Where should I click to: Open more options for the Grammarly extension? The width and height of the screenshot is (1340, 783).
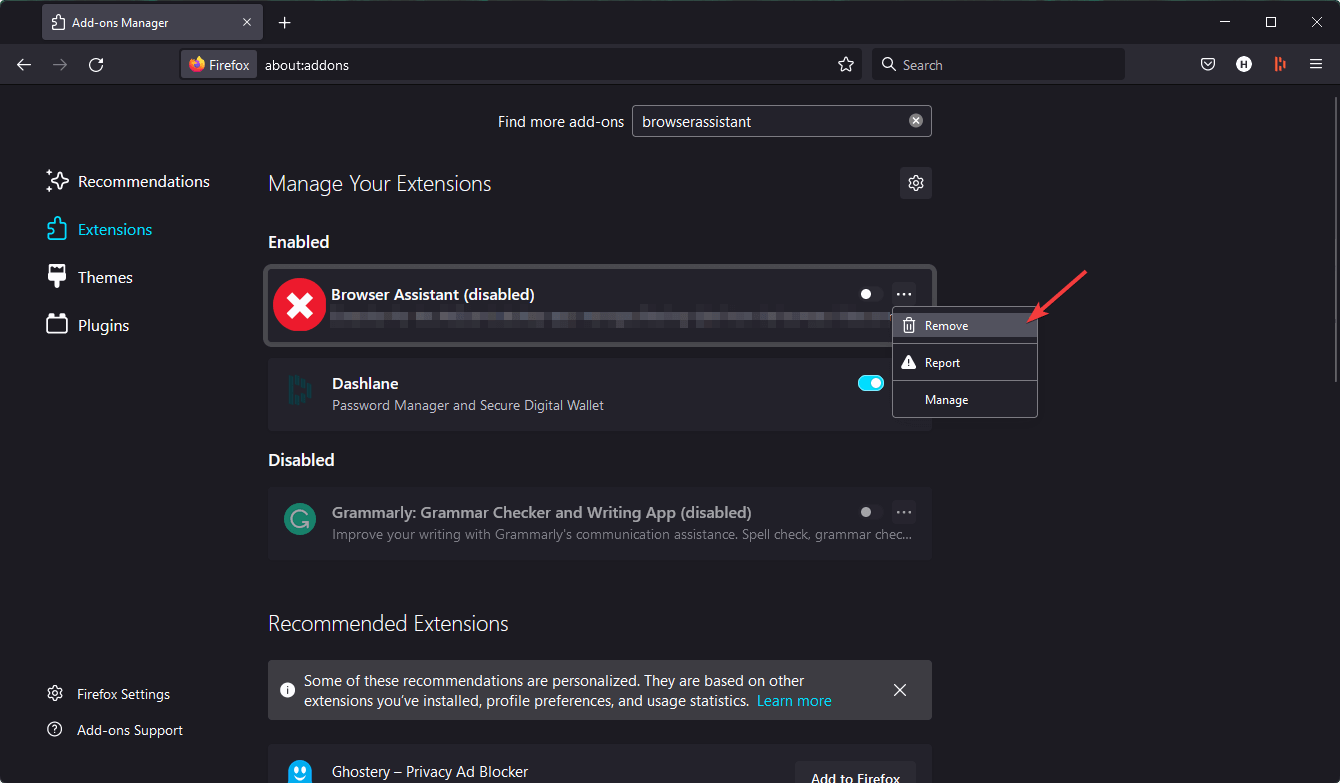tap(904, 512)
